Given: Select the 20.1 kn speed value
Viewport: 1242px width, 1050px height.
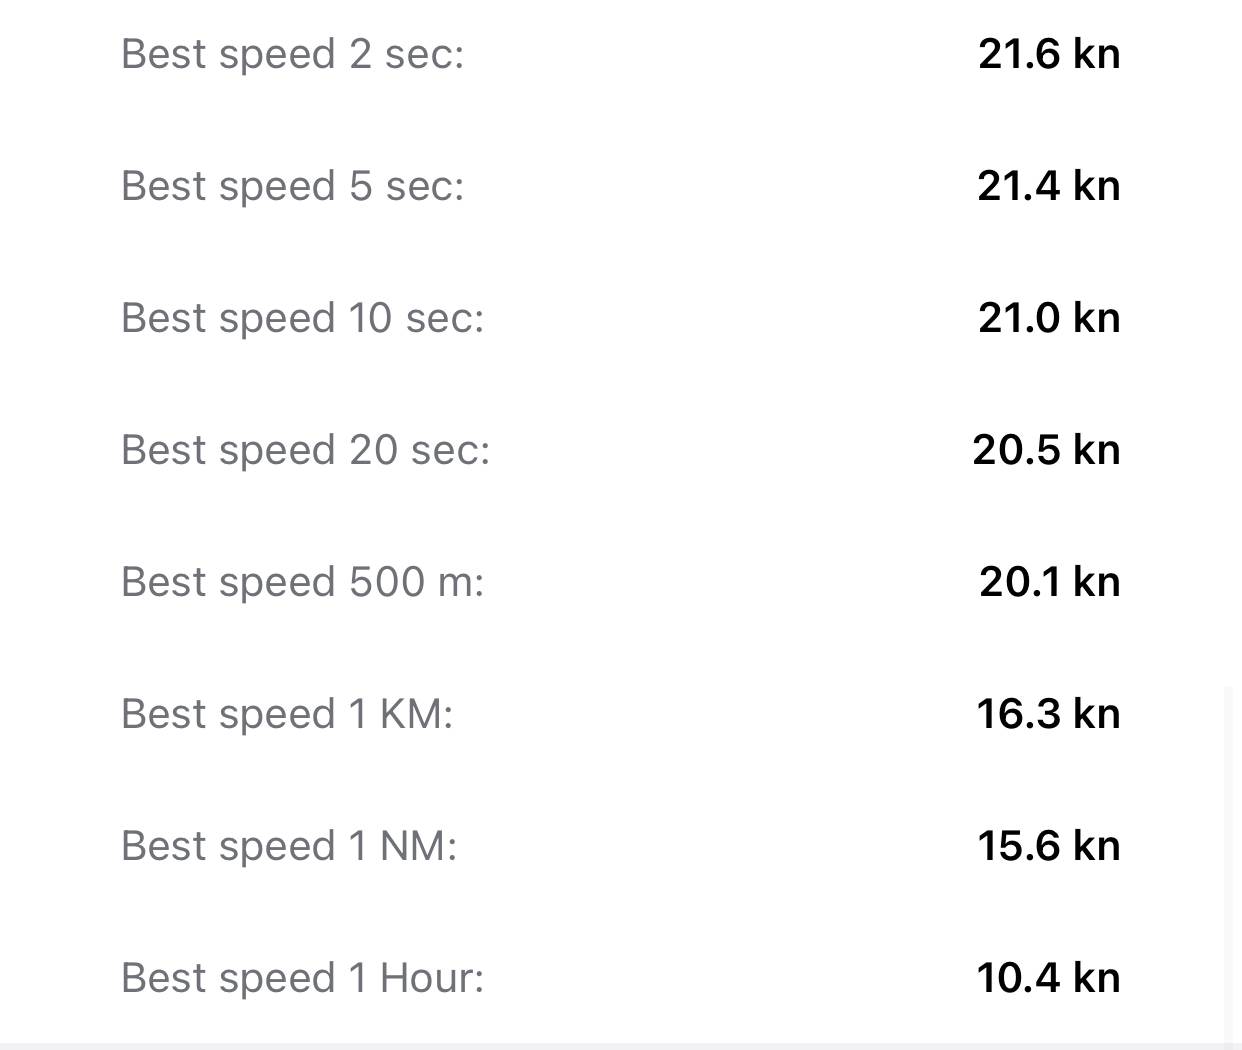Looking at the screenshot, I should tap(1049, 582).
